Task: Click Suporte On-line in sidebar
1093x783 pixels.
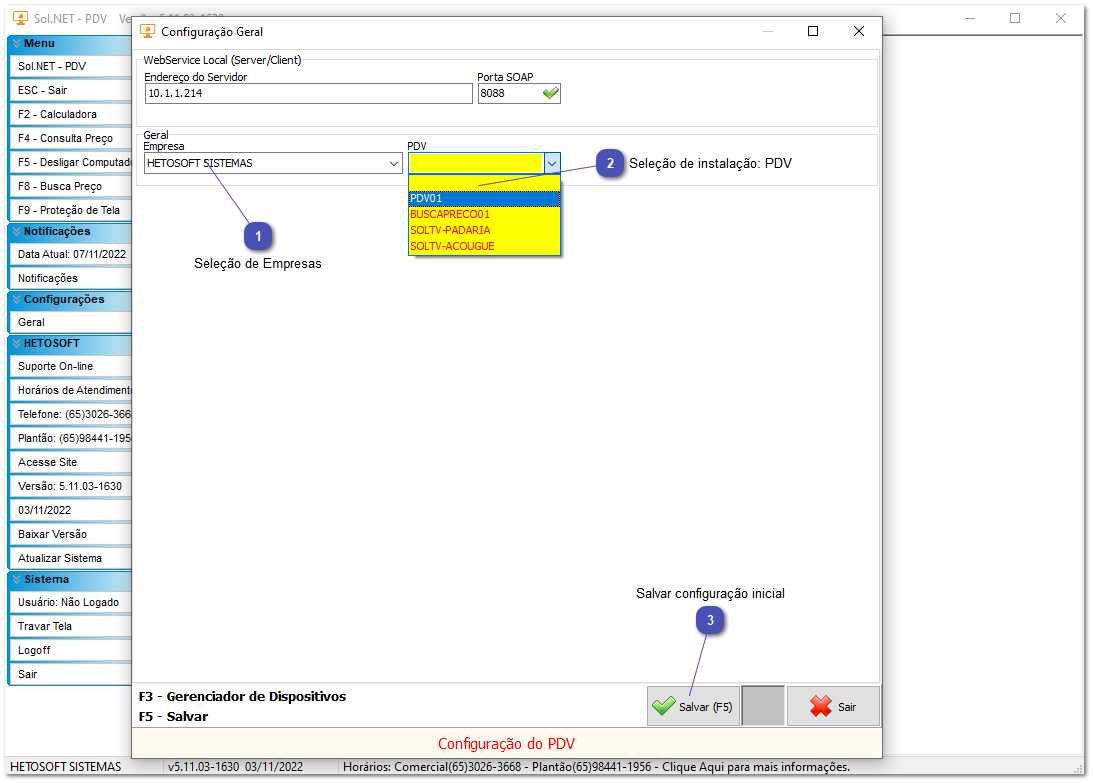Action: coord(68,367)
